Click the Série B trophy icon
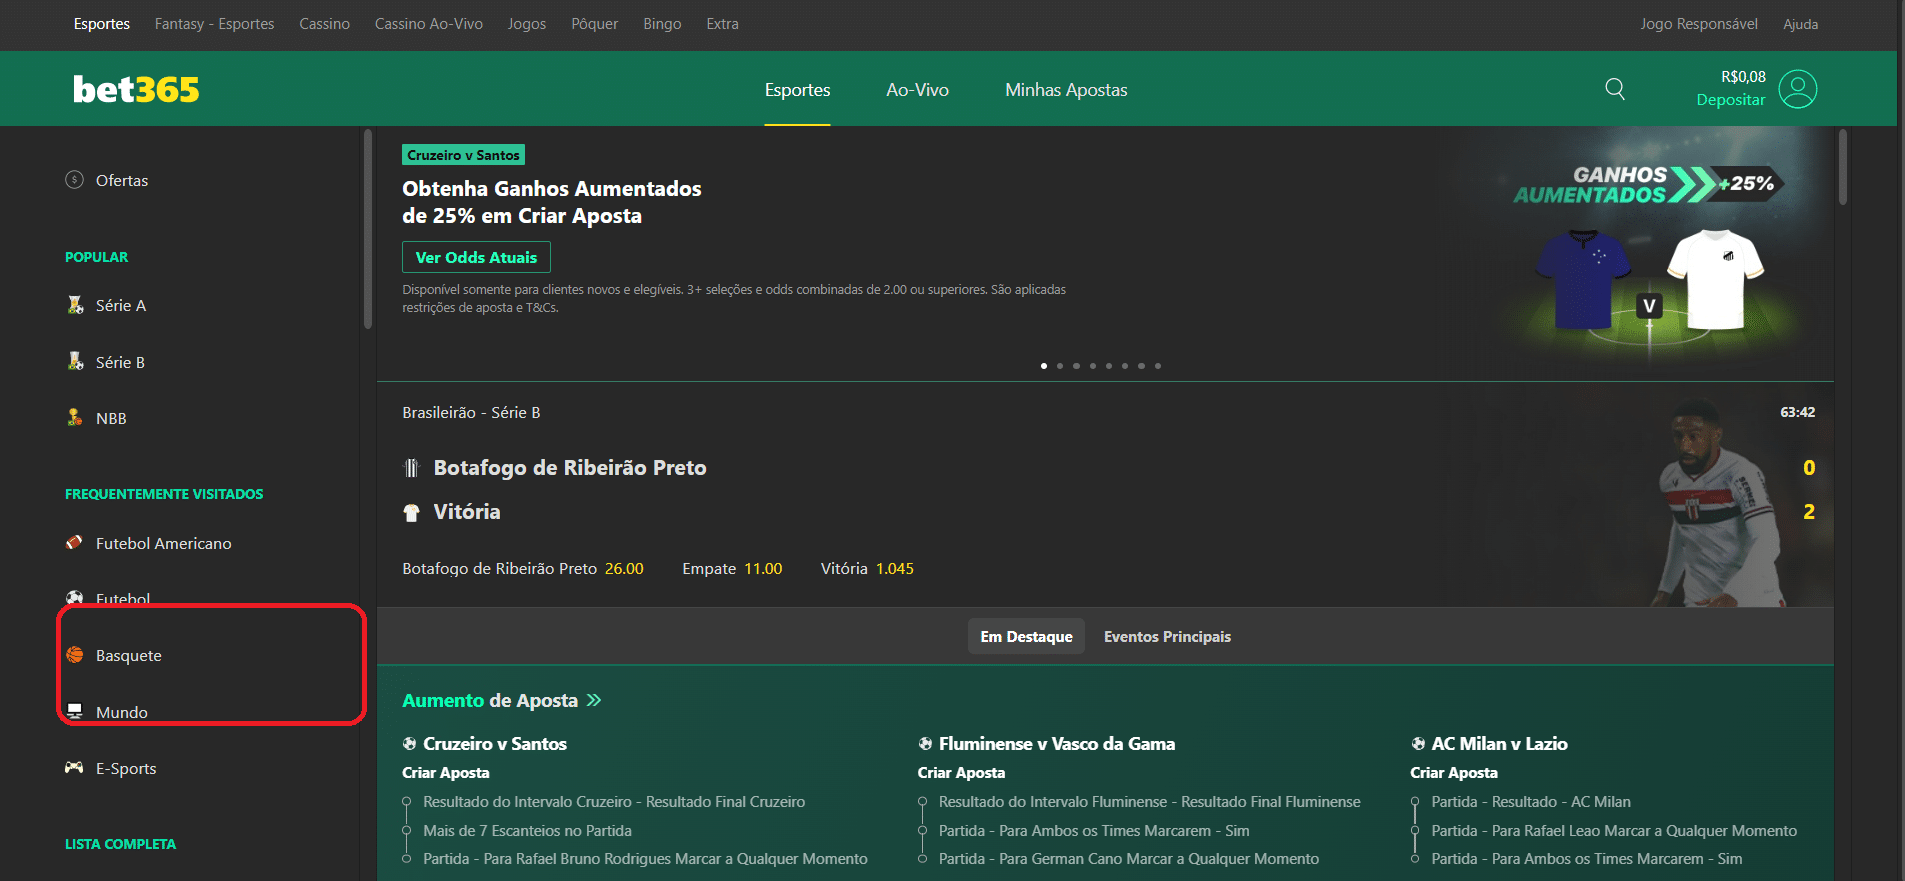The width and height of the screenshot is (1905, 881). point(75,361)
